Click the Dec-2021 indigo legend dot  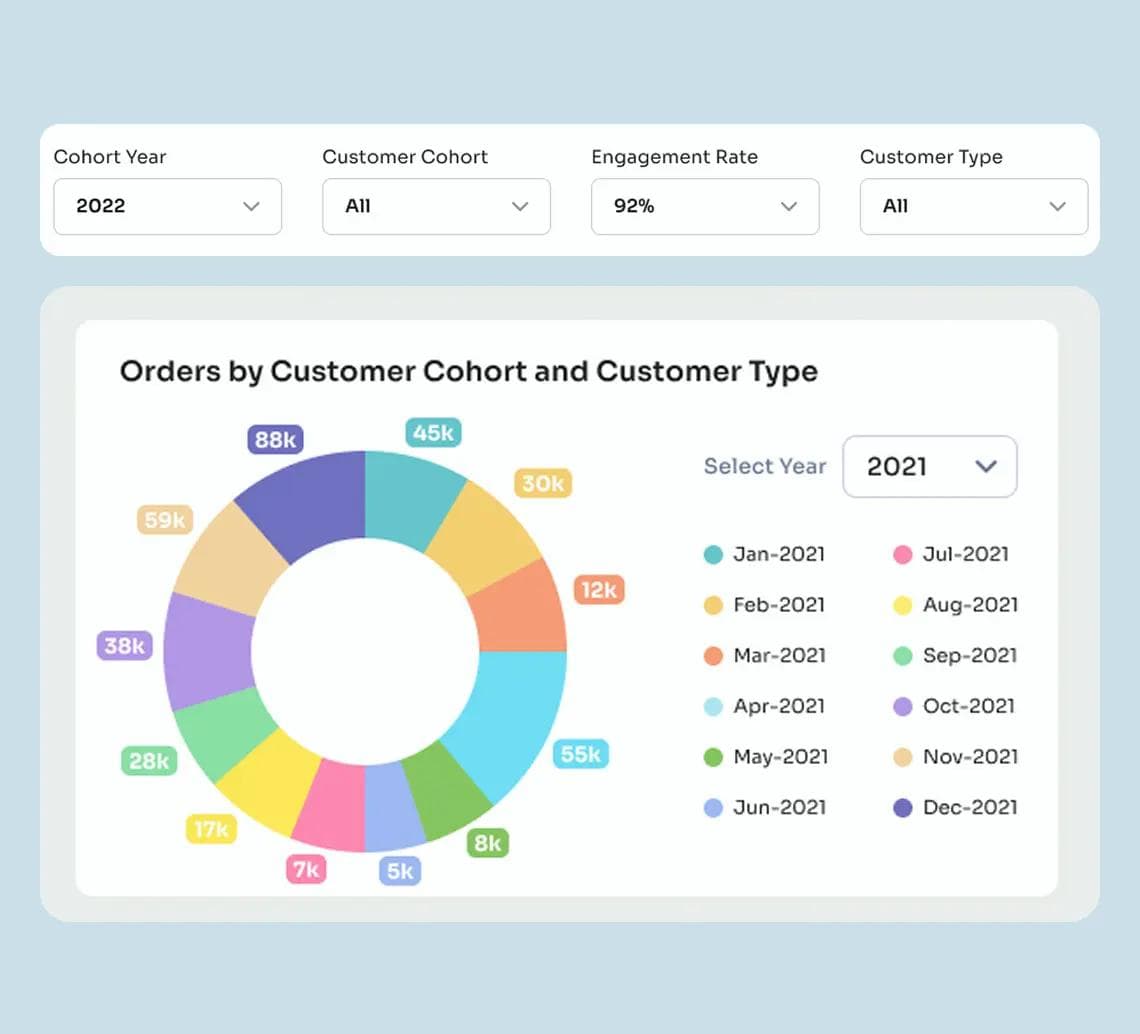pyautogui.click(x=902, y=808)
